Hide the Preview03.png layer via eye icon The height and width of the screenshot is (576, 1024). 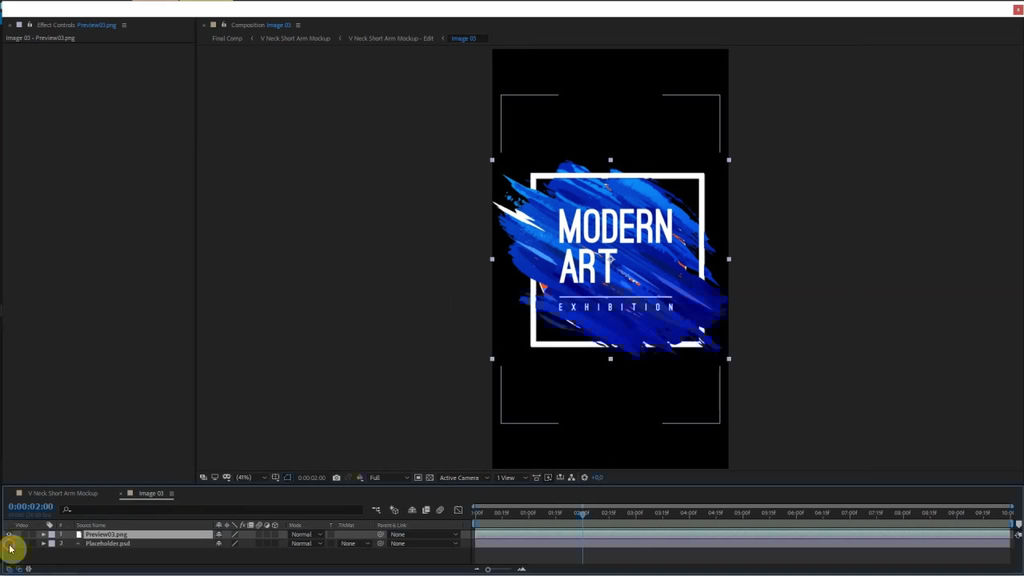click(9, 534)
